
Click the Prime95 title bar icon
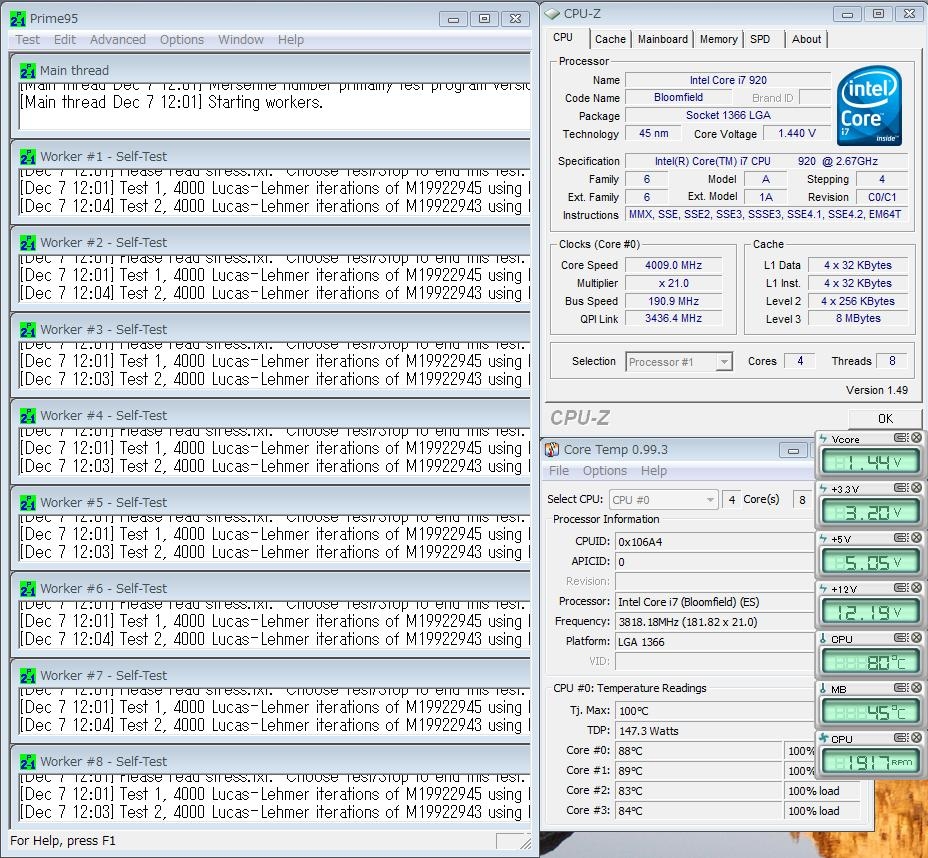[x=17, y=18]
